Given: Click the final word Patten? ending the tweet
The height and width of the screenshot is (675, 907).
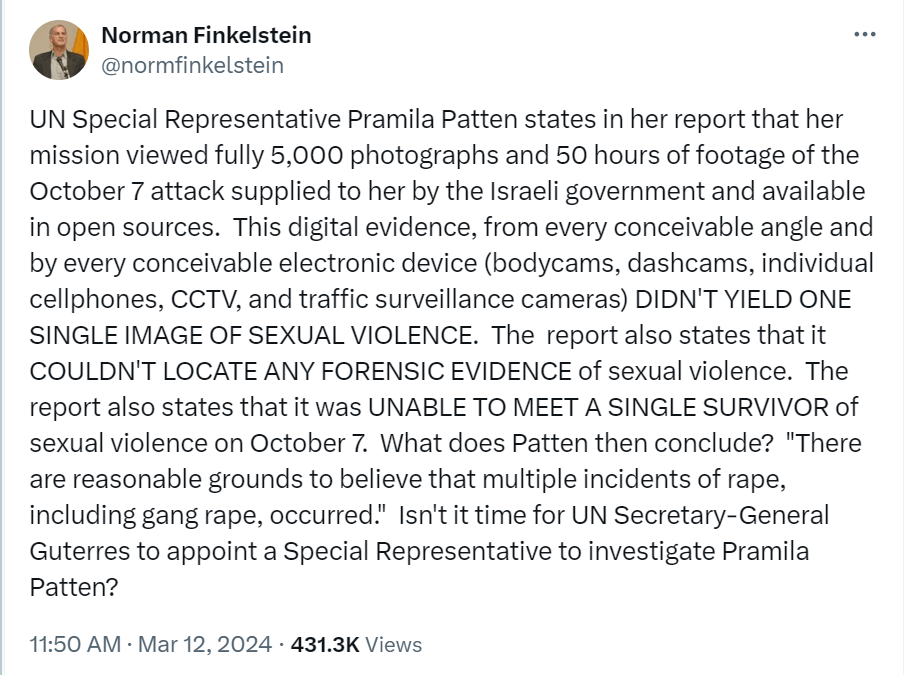Looking at the screenshot, I should pyautogui.click(x=73, y=588).
